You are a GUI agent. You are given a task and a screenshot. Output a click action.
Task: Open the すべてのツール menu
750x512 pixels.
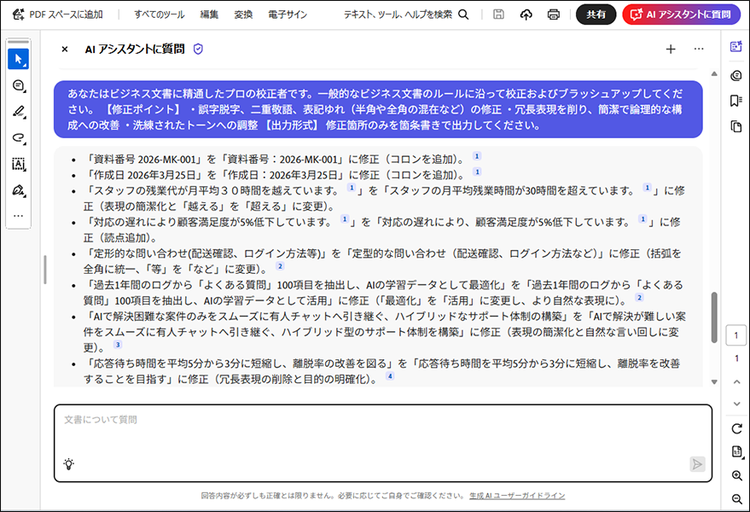(159, 14)
